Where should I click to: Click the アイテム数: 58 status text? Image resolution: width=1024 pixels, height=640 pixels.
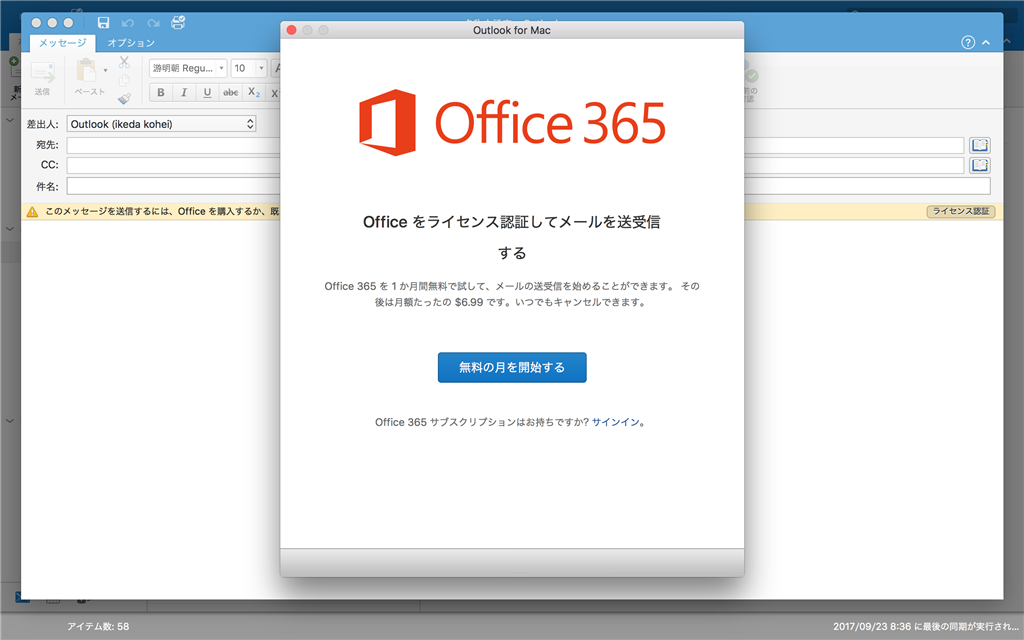click(x=99, y=626)
